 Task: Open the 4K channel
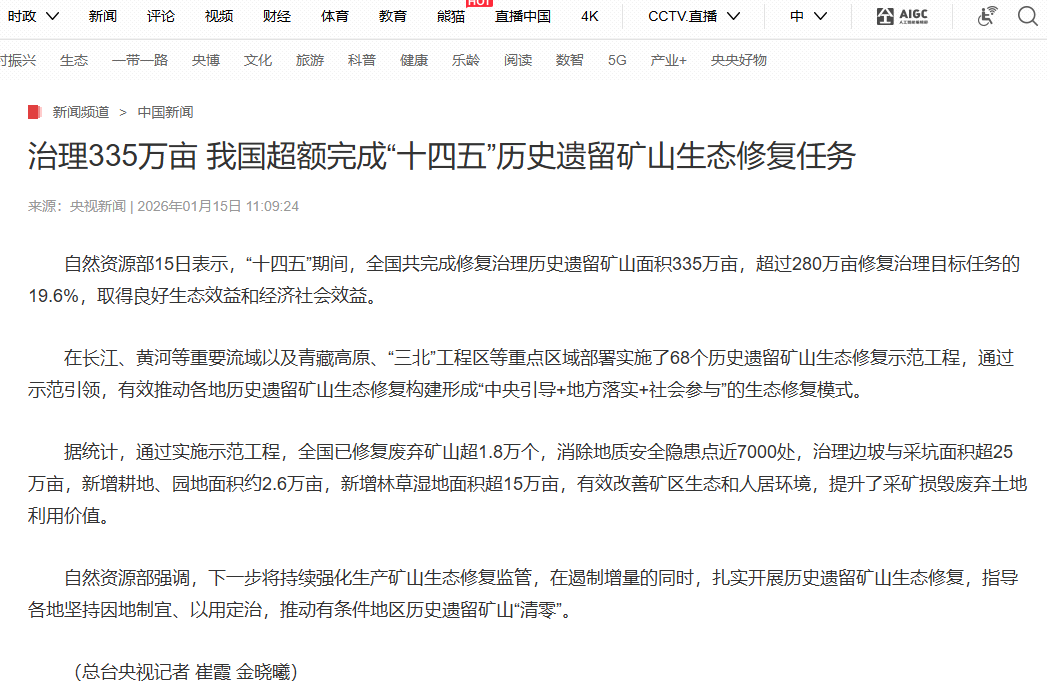[x=590, y=16]
